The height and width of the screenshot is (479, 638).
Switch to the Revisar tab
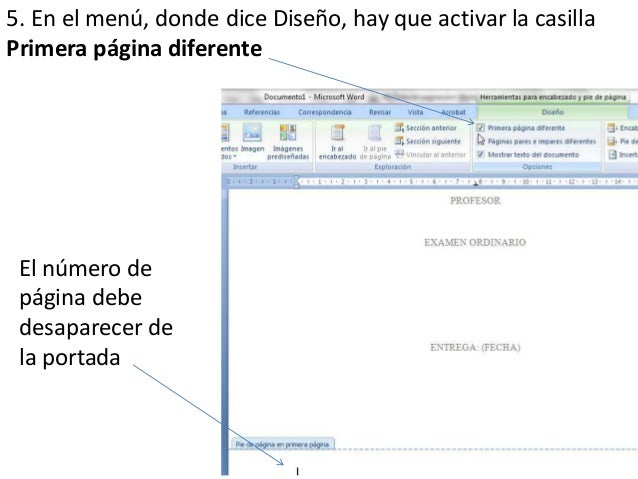(380, 112)
